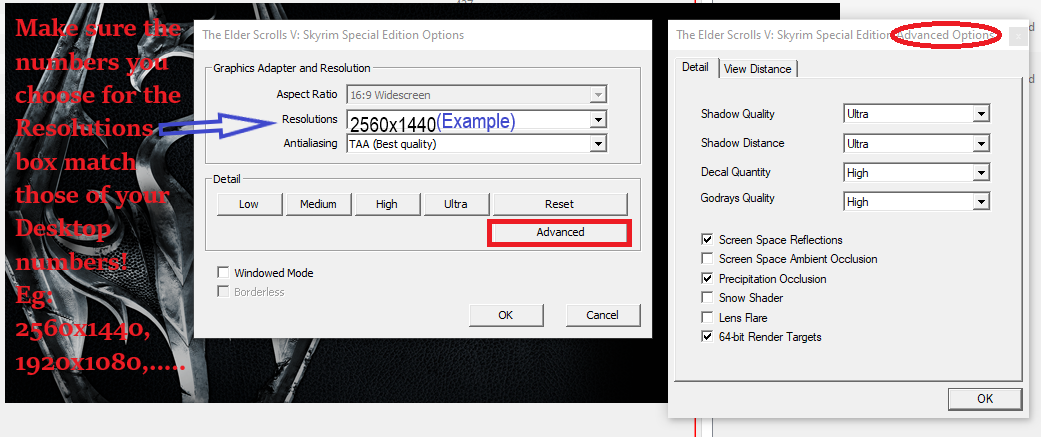Open the Antialiasing TAA dropdown

click(x=477, y=143)
